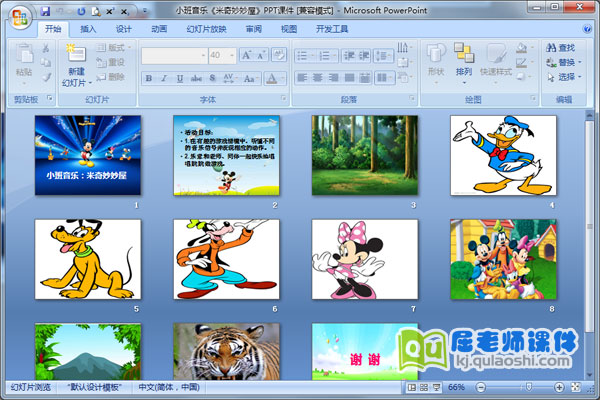Select the Format Painter brush
The width and height of the screenshot is (600, 400).
[46, 77]
